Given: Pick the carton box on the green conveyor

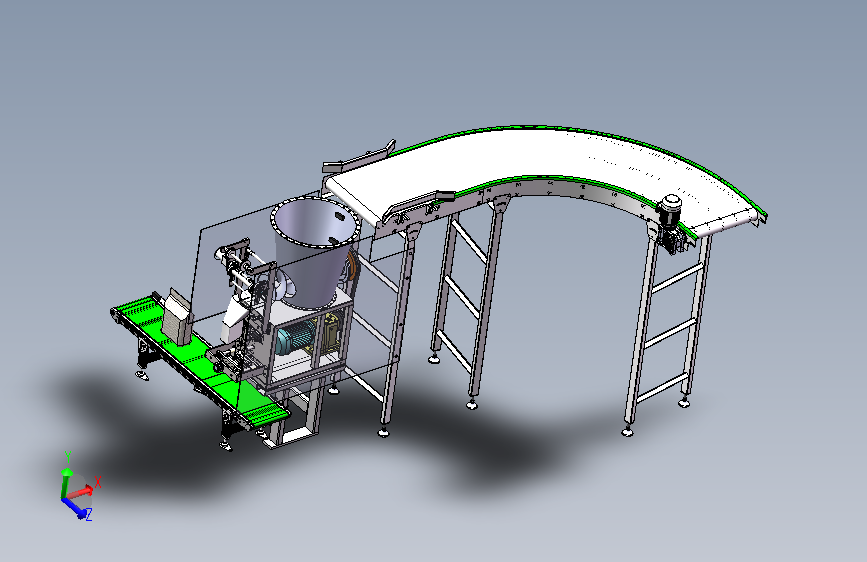Looking at the screenshot, I should [177, 319].
